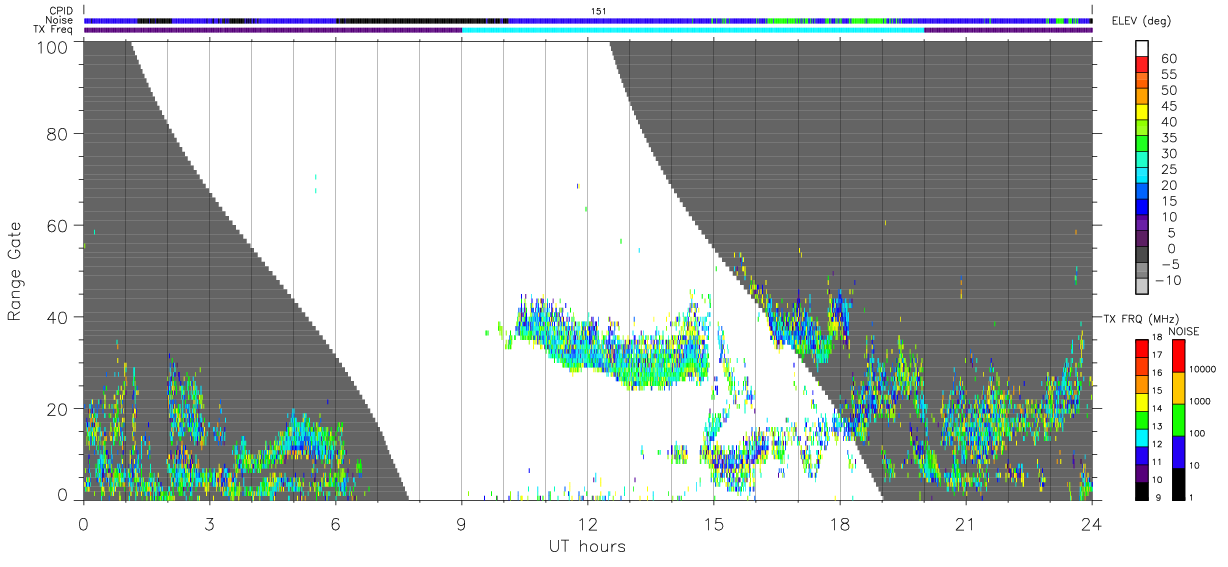Click the blue swatch on NOISE colorbar

(x=1179, y=450)
